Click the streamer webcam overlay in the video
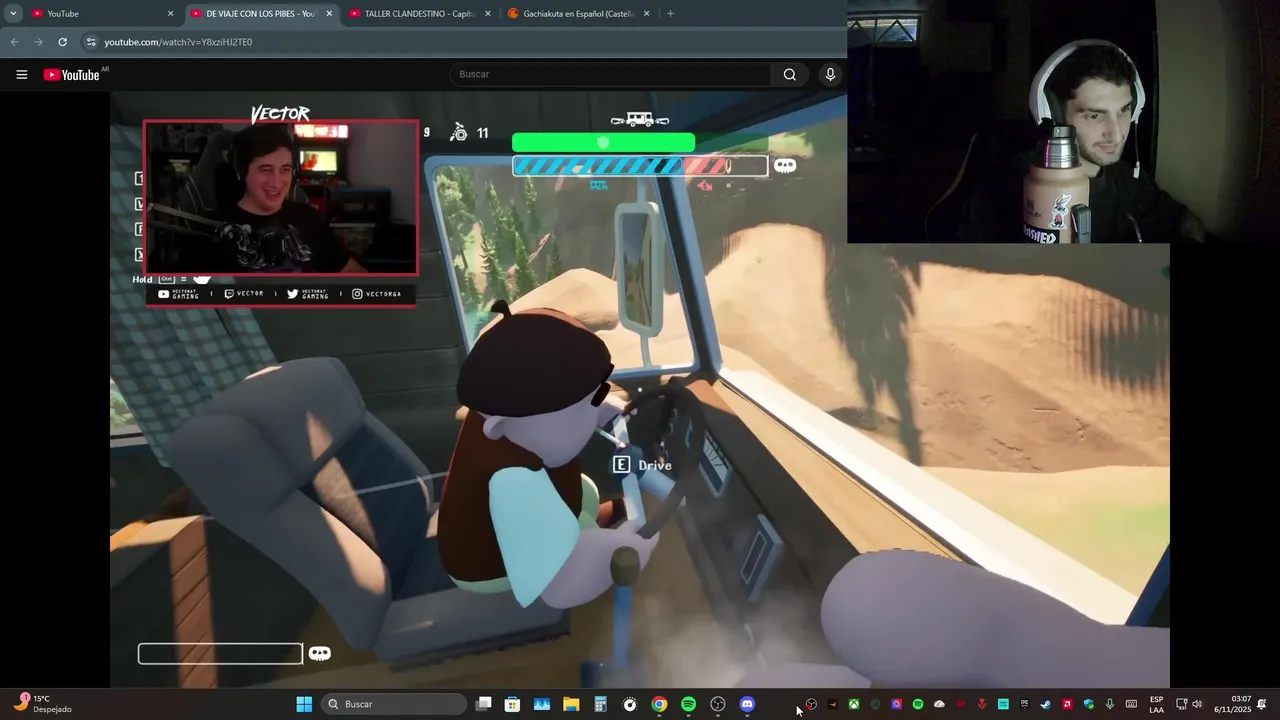The image size is (1280, 720). (x=281, y=198)
